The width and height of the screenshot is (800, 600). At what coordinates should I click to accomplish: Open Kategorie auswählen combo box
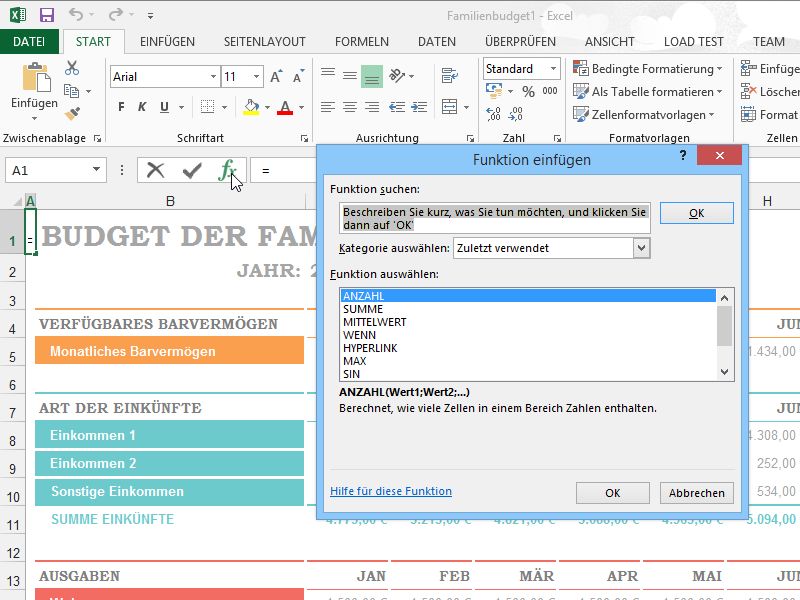pos(552,248)
